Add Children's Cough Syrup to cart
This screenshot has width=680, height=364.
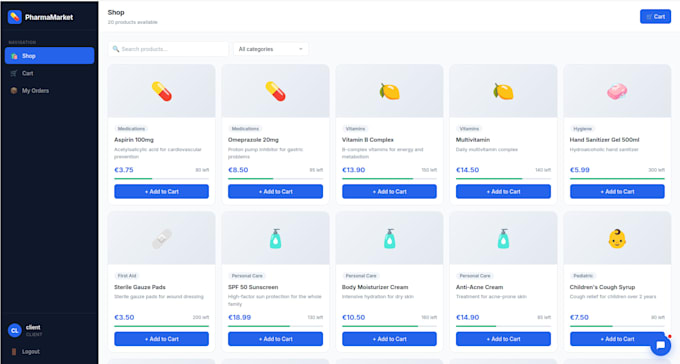click(x=617, y=339)
